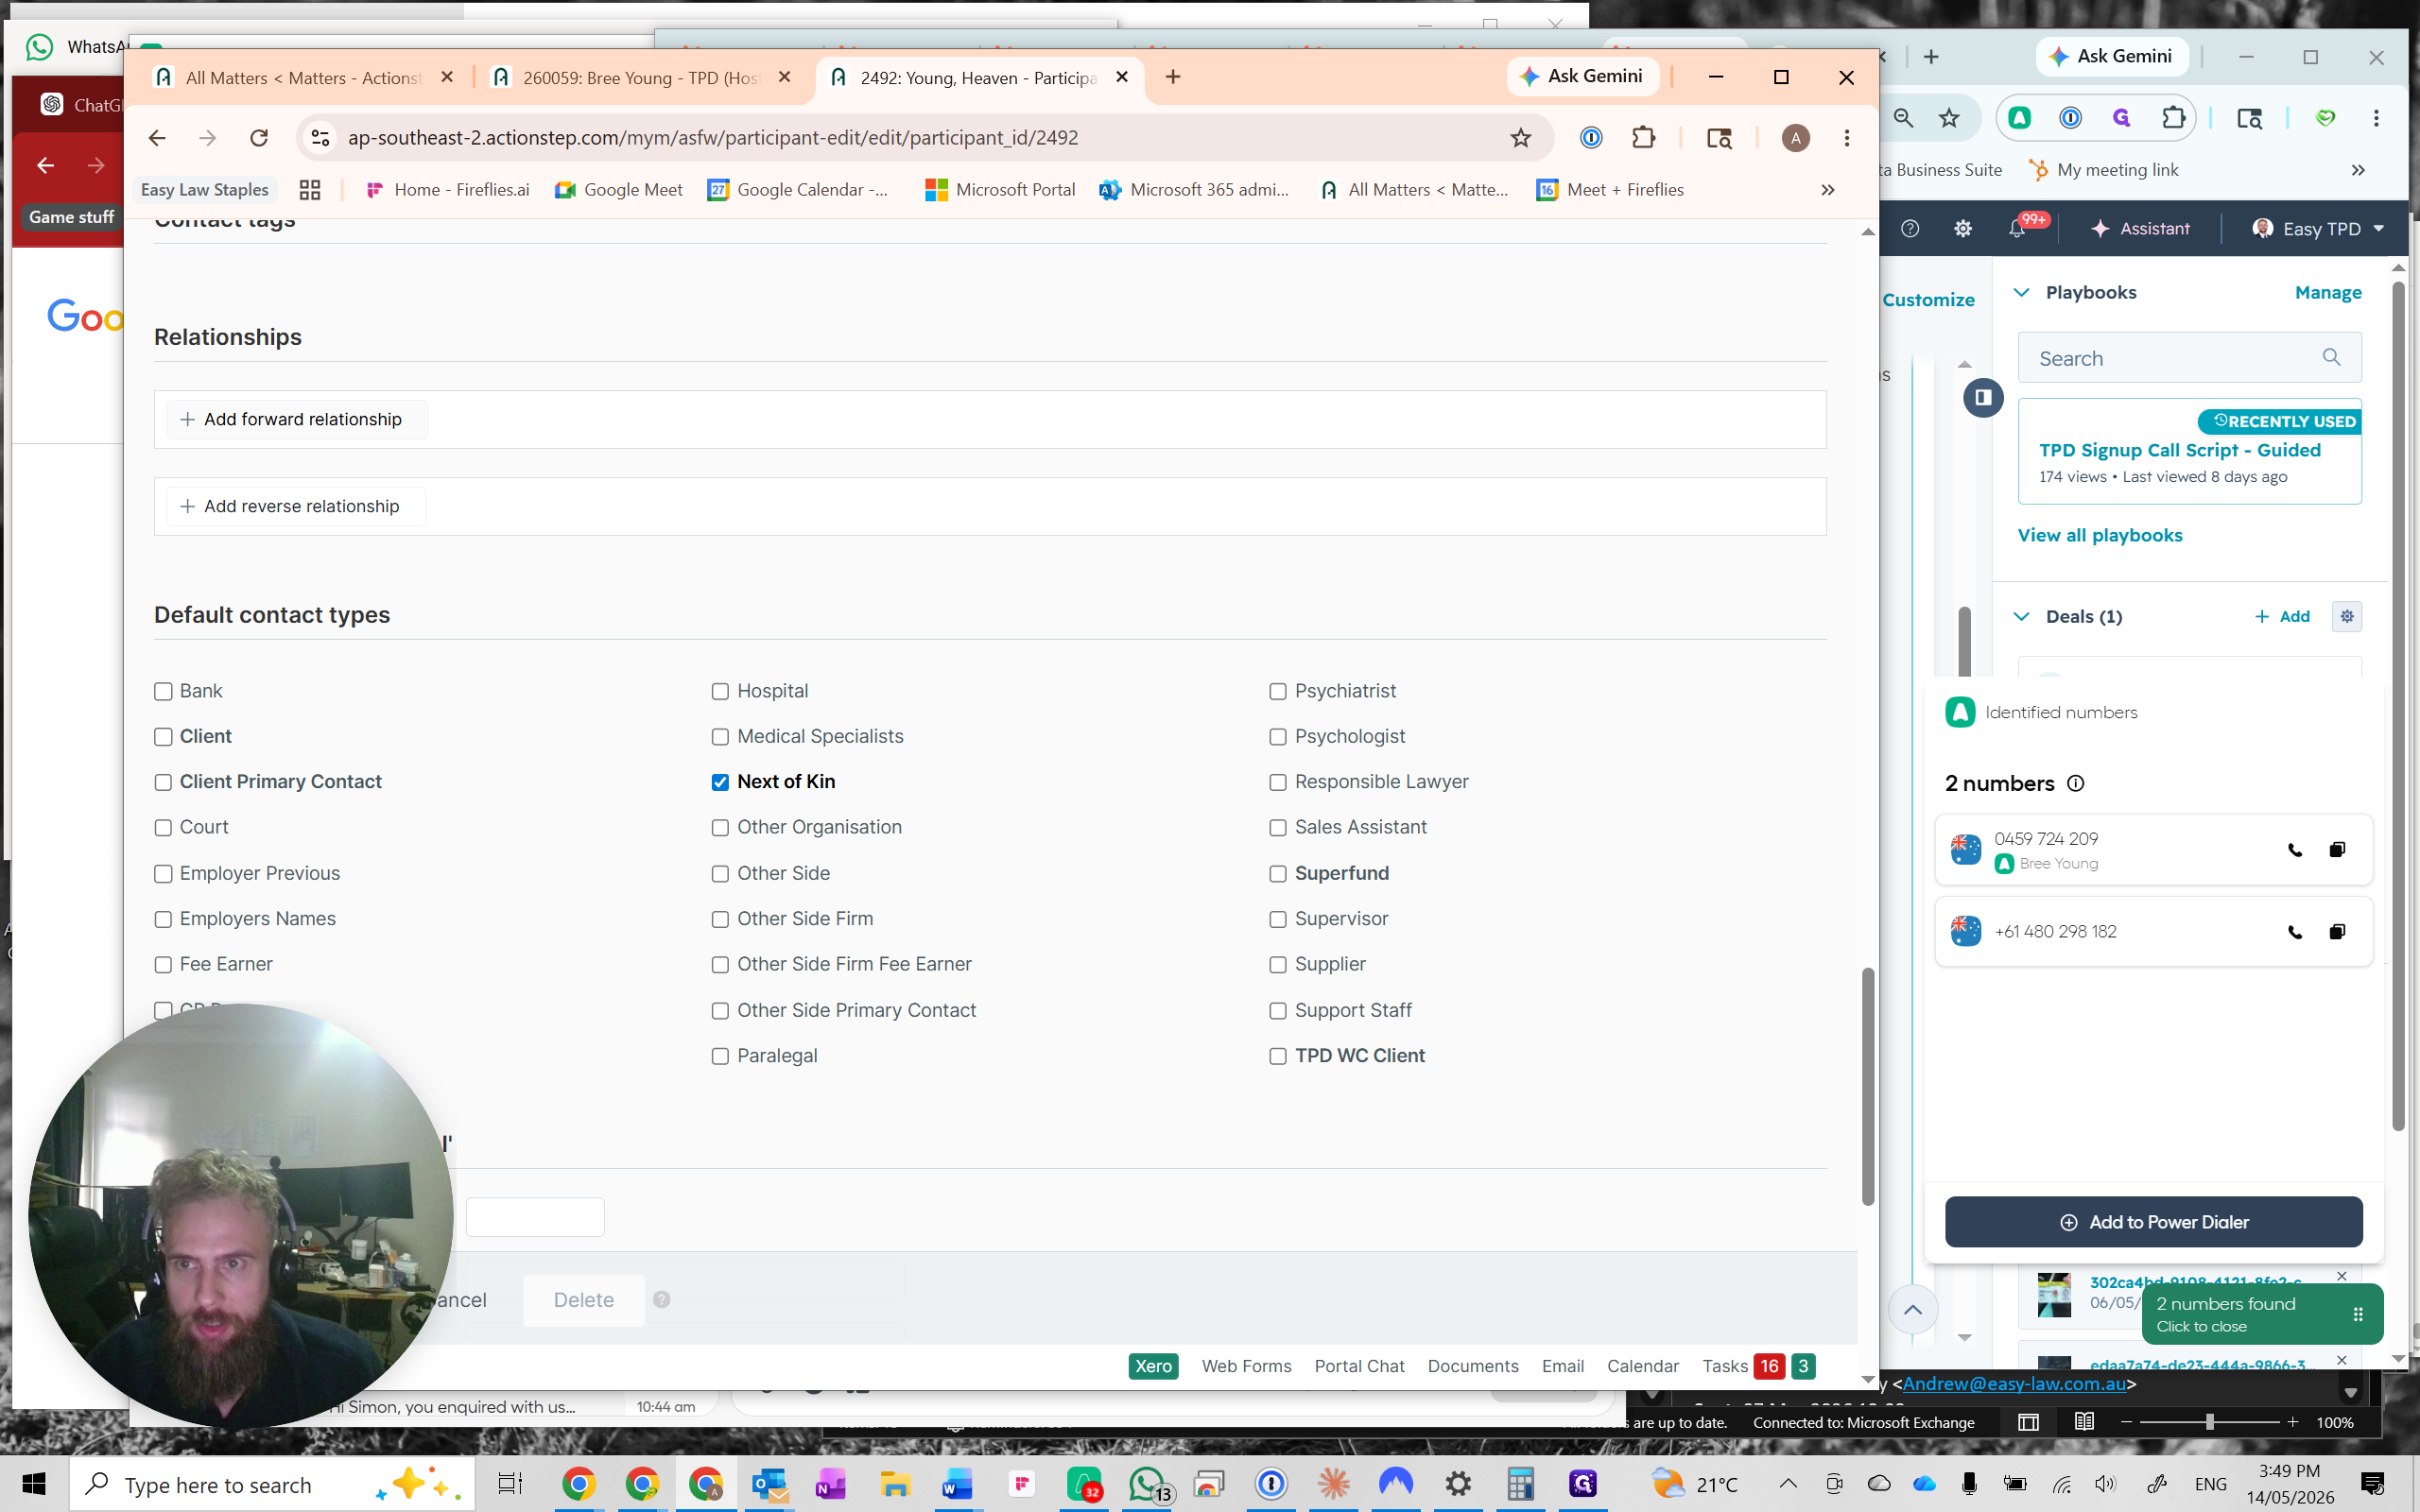Click the round scroll-up chevron button
2420x1512 pixels.
click(x=1912, y=1310)
